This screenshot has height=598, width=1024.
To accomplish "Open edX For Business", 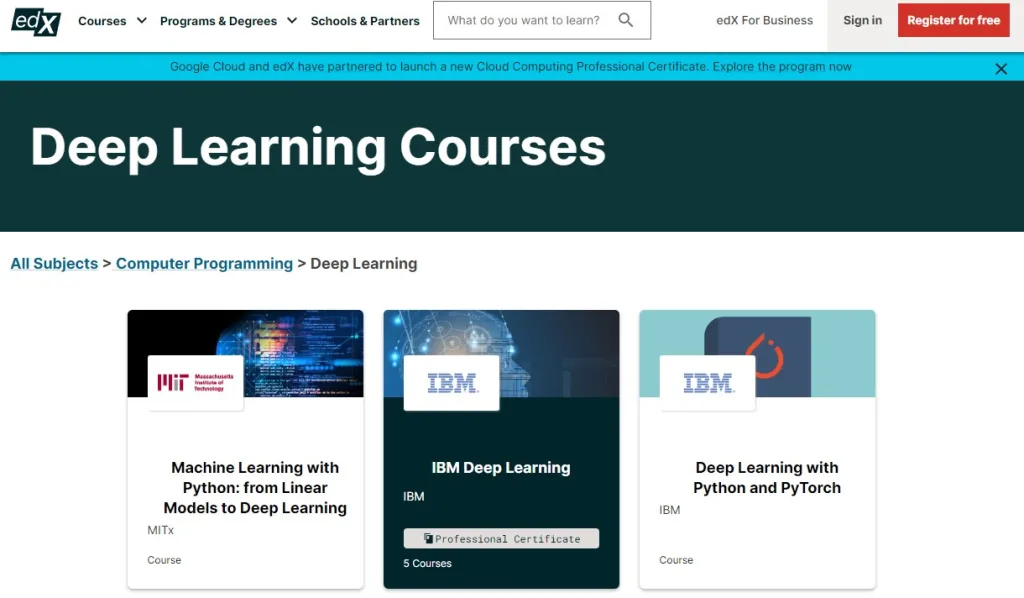I will point(764,20).
